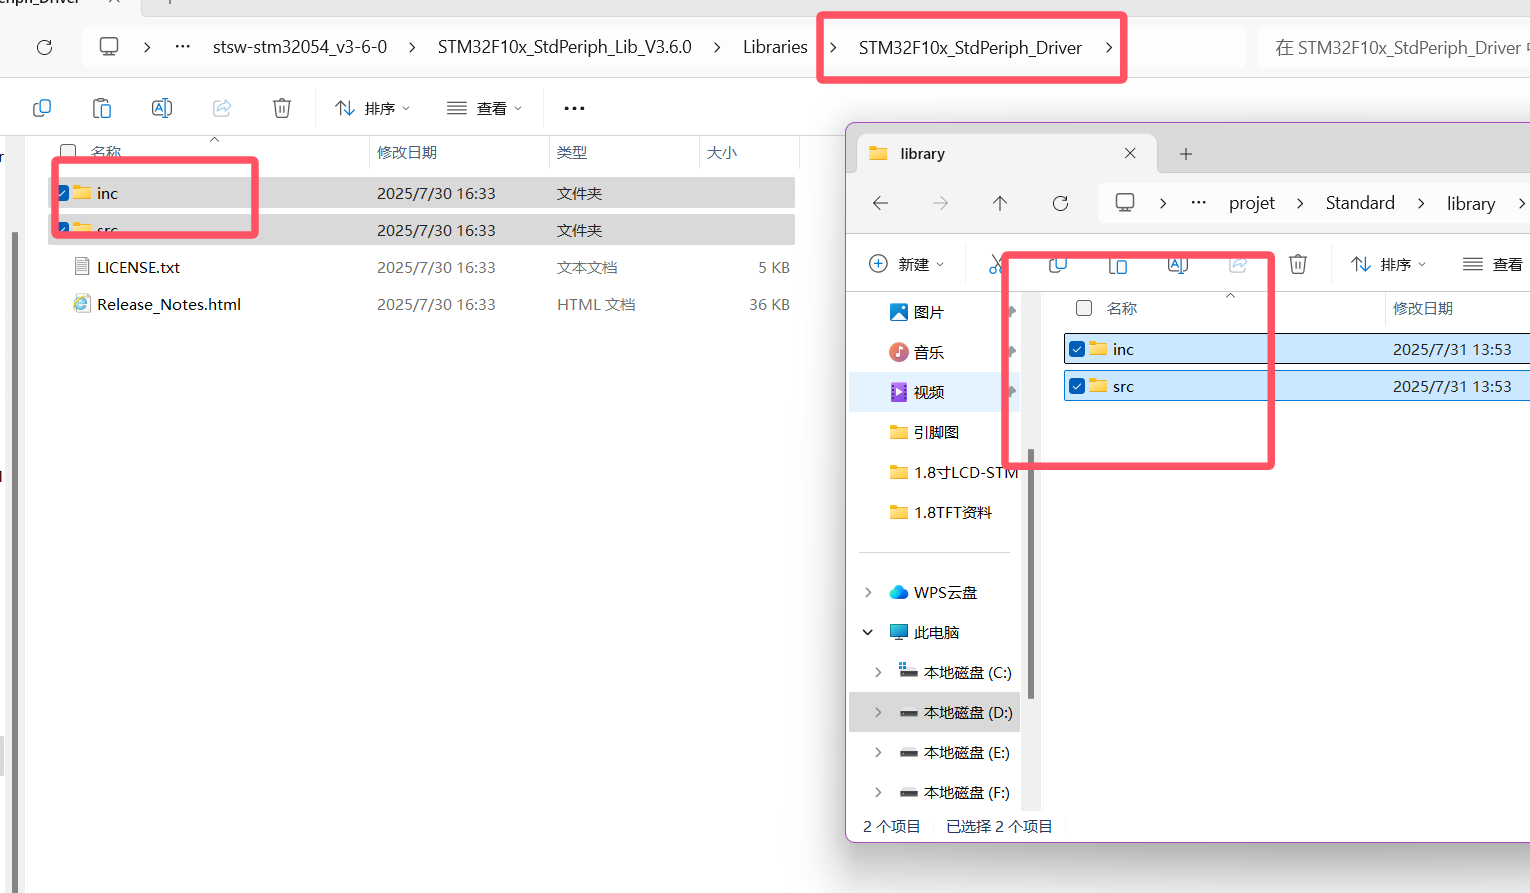Rename selected item in back window toolbar
This screenshot has height=893, width=1530.
click(x=162, y=108)
